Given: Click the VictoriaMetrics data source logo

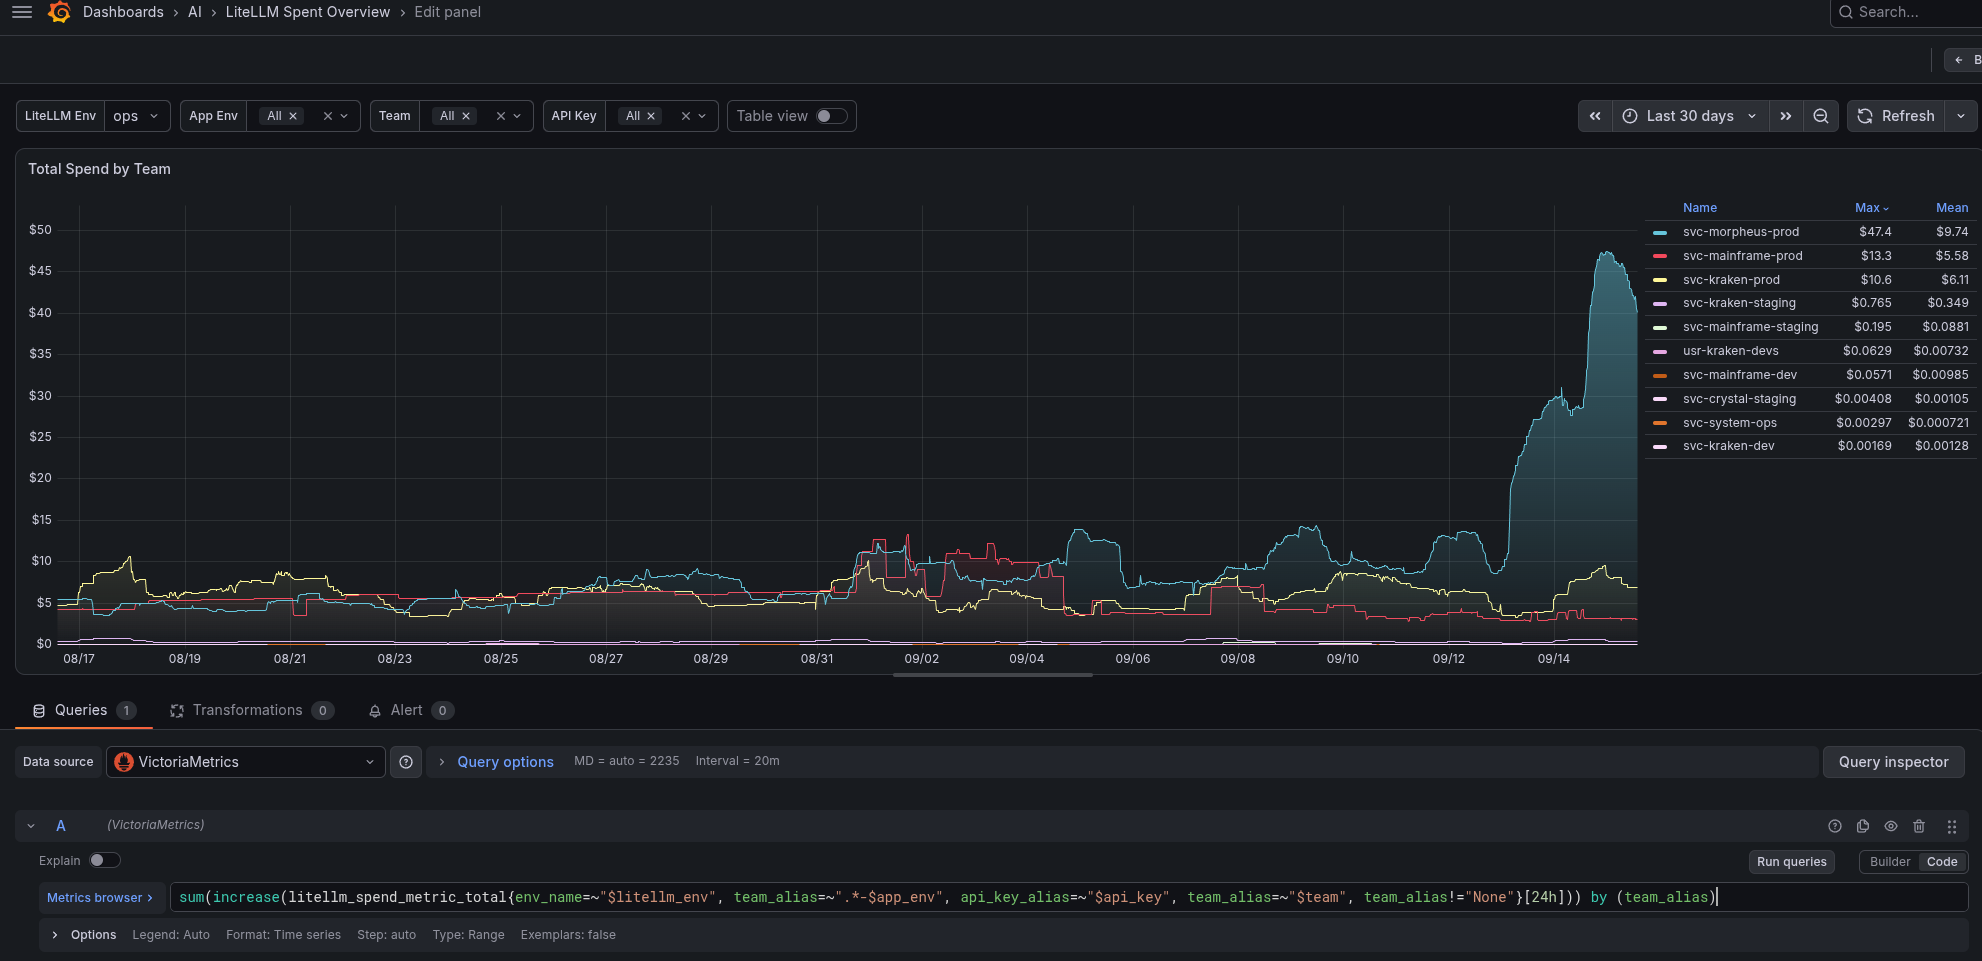Looking at the screenshot, I should click(x=124, y=762).
